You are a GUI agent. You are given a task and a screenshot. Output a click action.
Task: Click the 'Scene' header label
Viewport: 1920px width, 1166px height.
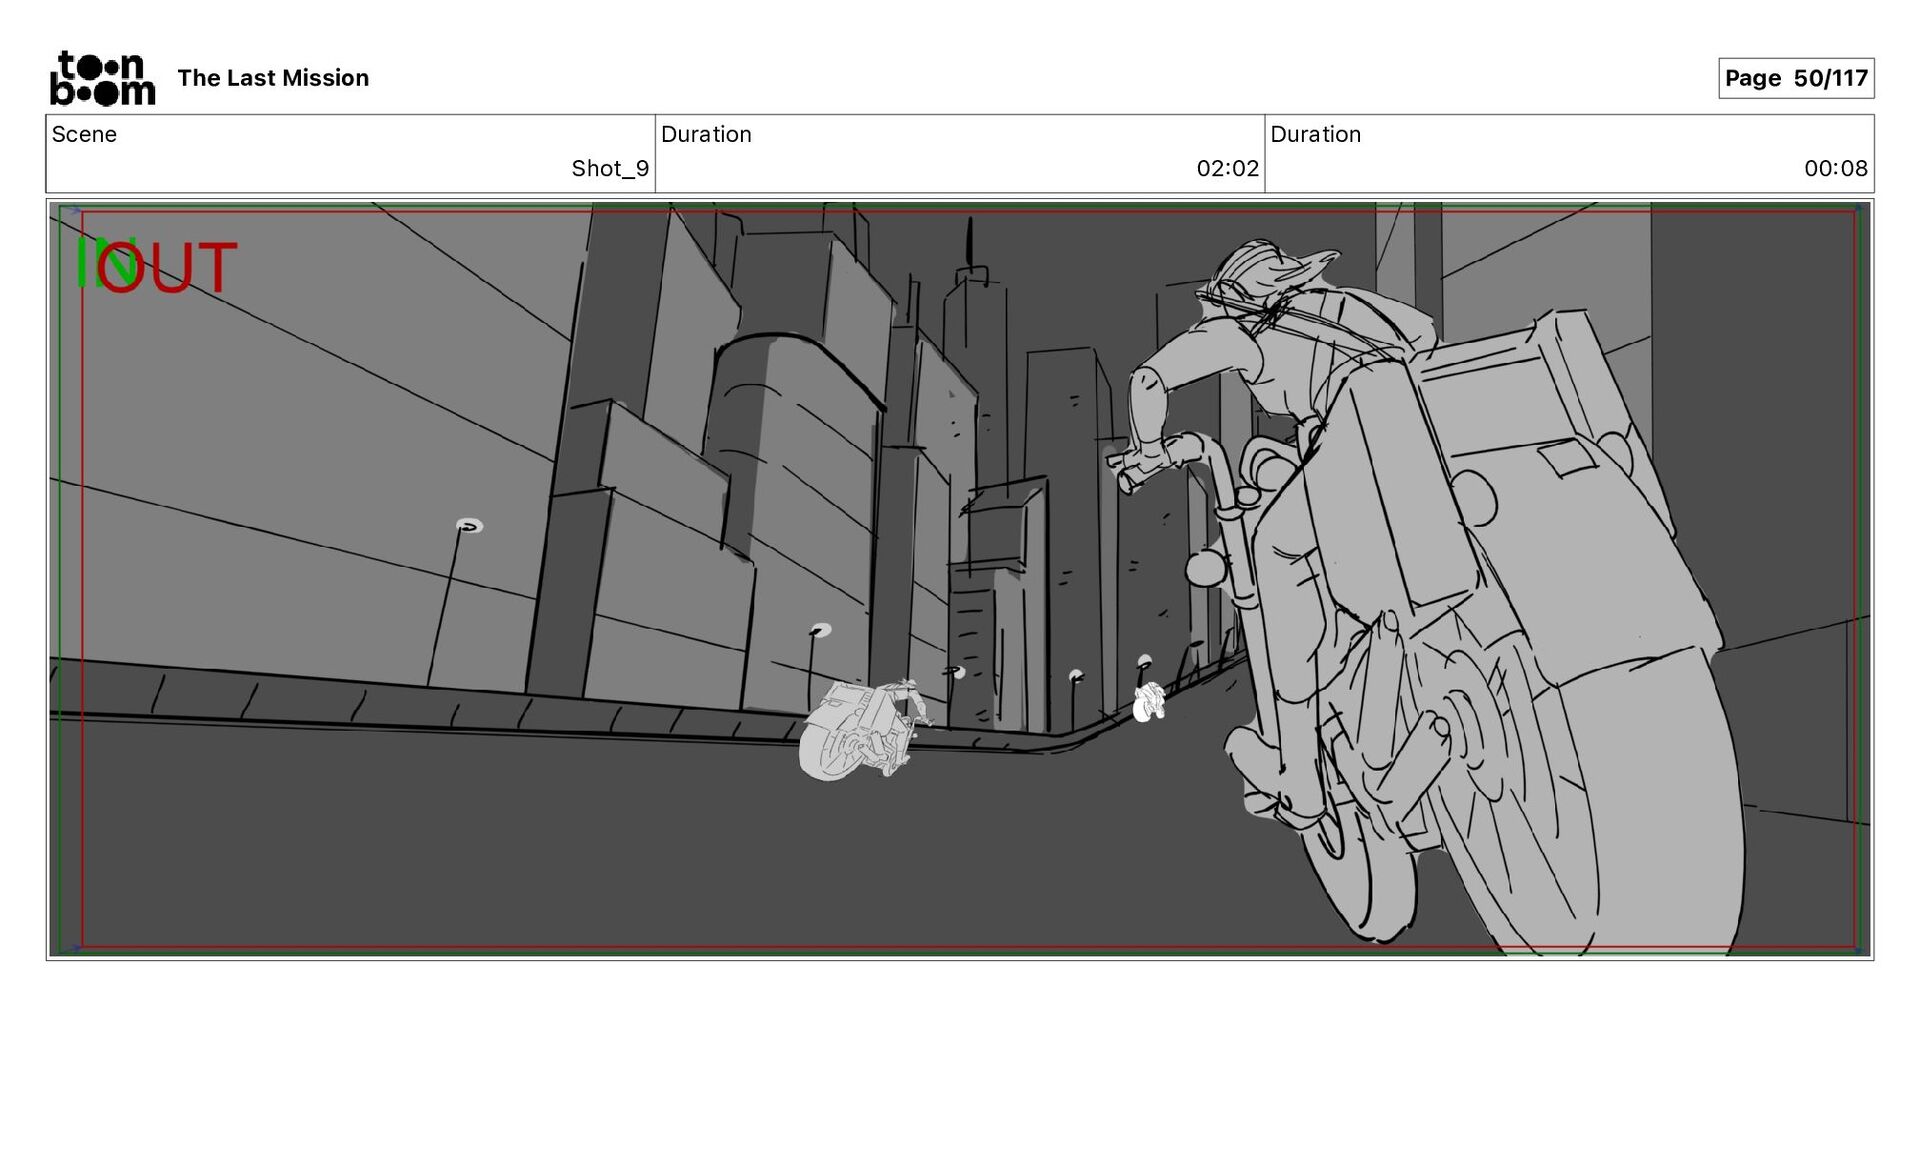pyautogui.click(x=84, y=134)
